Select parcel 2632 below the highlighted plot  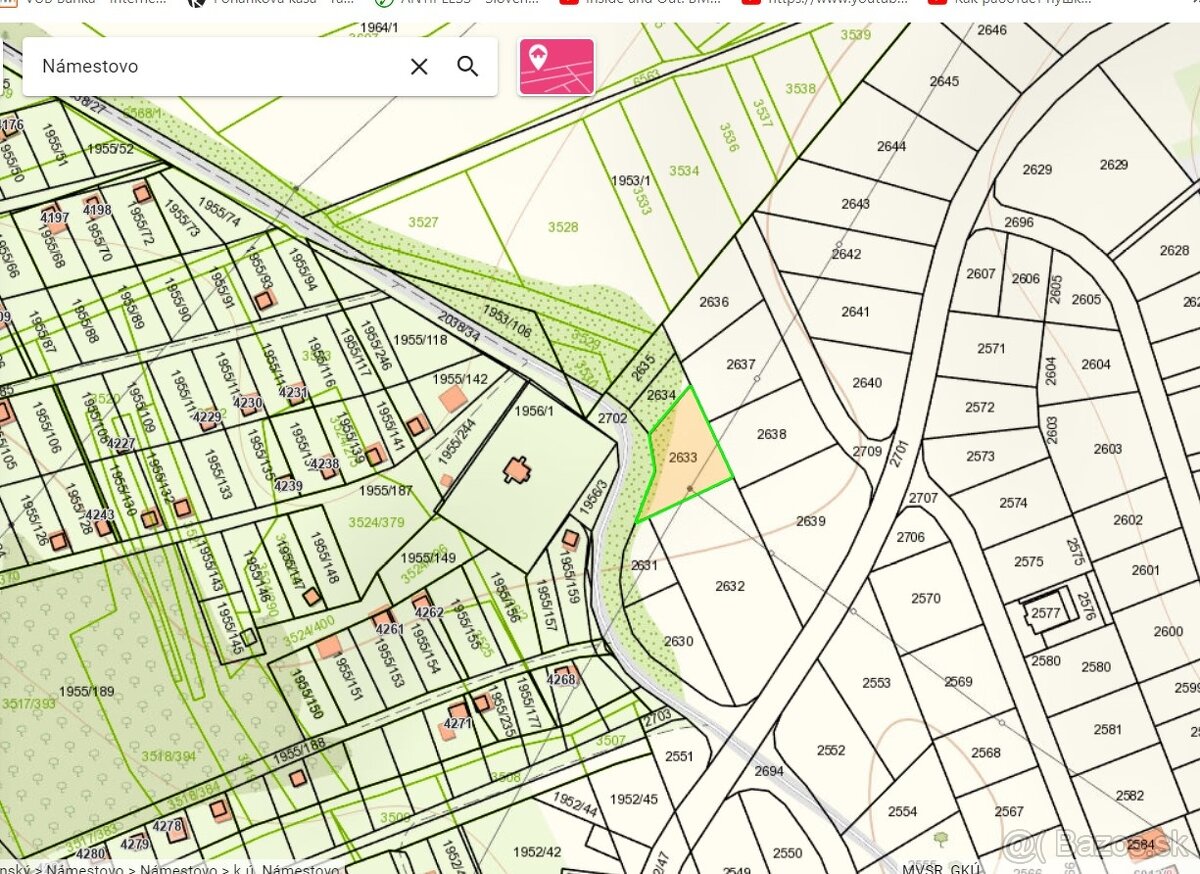[x=729, y=586]
